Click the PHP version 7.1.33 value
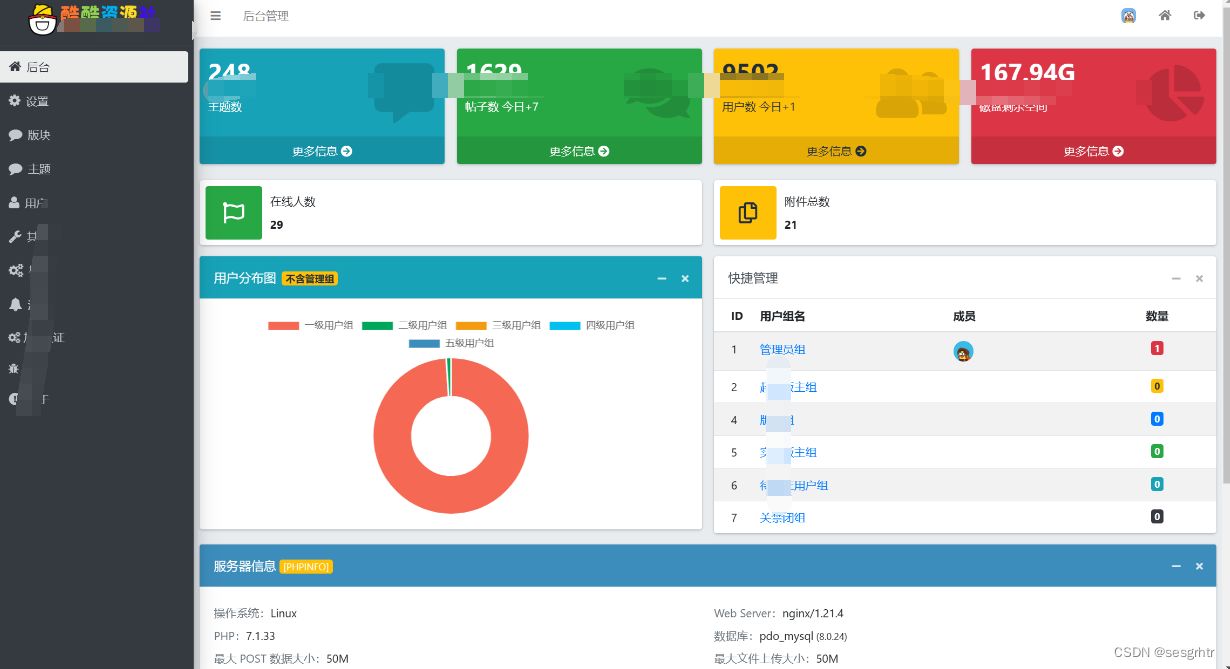 click(260, 636)
